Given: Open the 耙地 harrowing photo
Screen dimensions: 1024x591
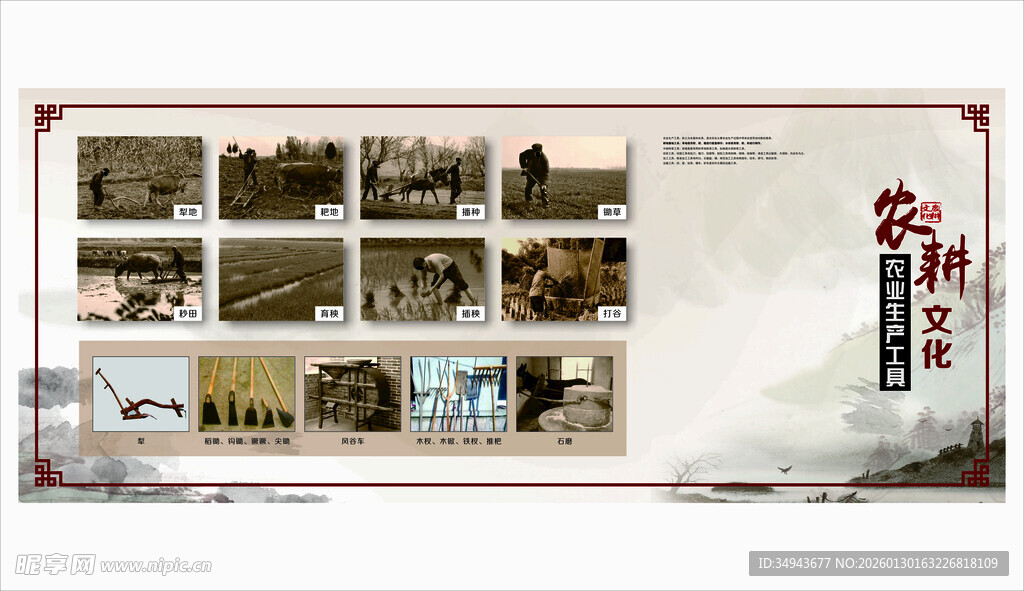Looking at the screenshot, I should (x=281, y=177).
